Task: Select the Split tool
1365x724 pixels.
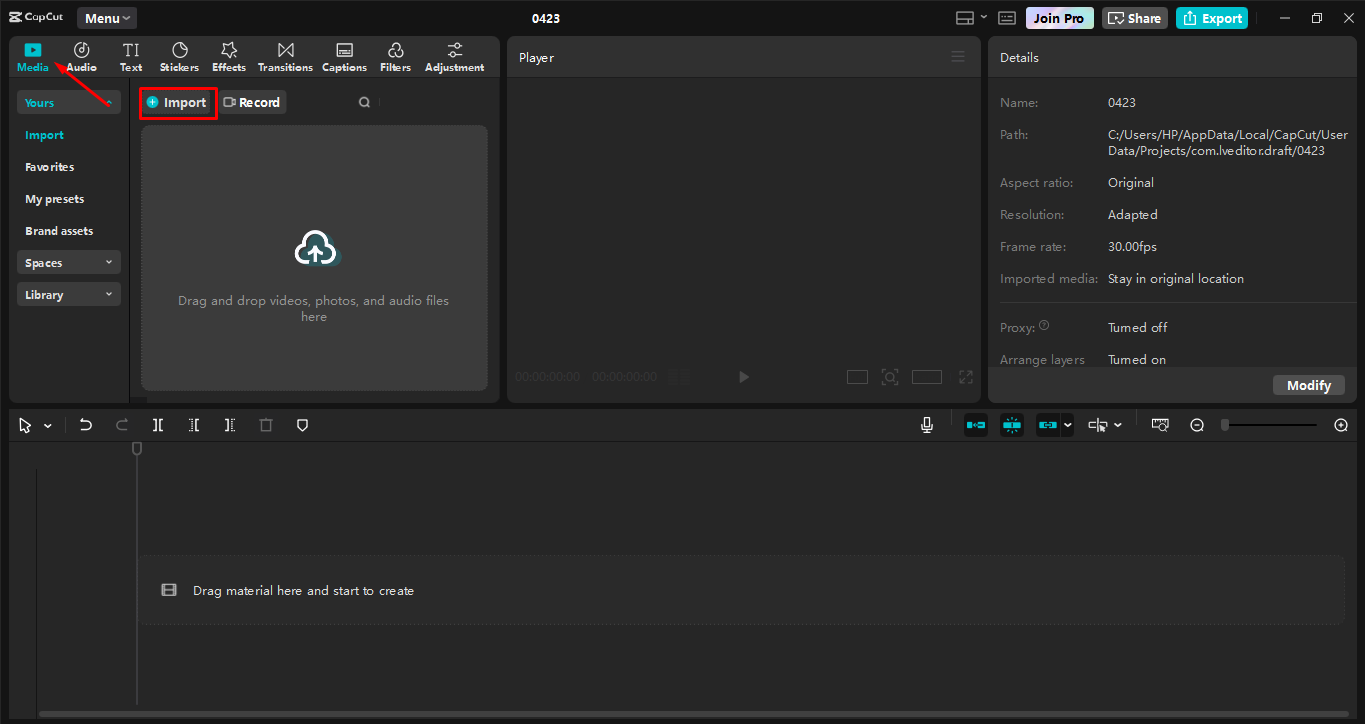Action: click(157, 424)
